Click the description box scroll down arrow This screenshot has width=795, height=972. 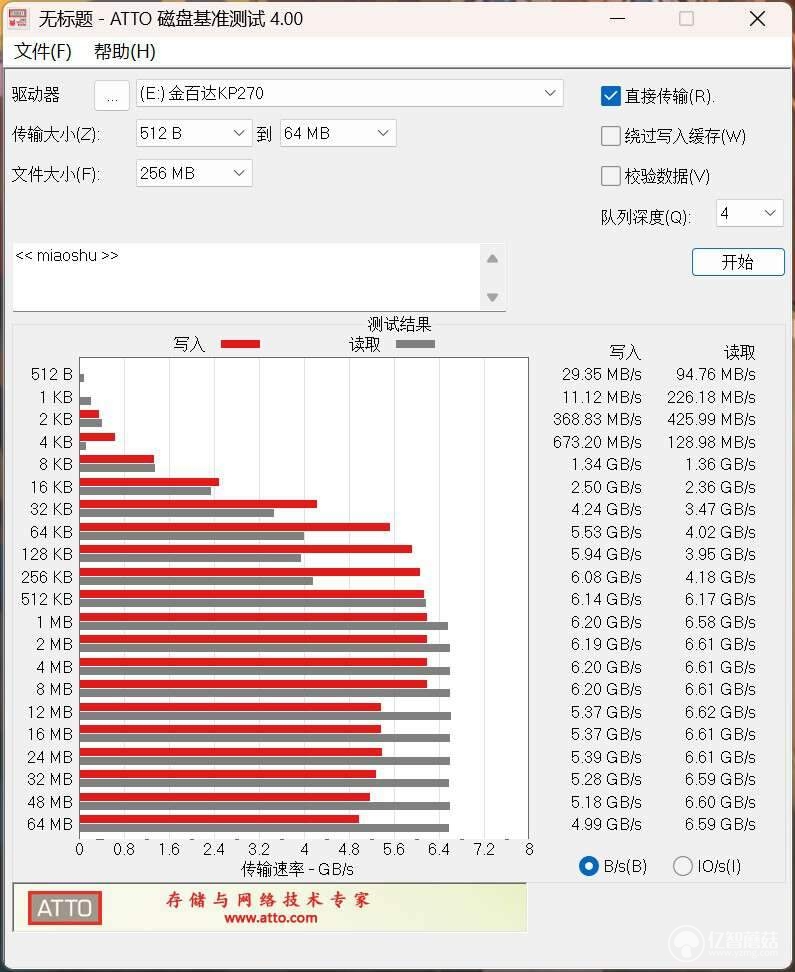(492, 297)
